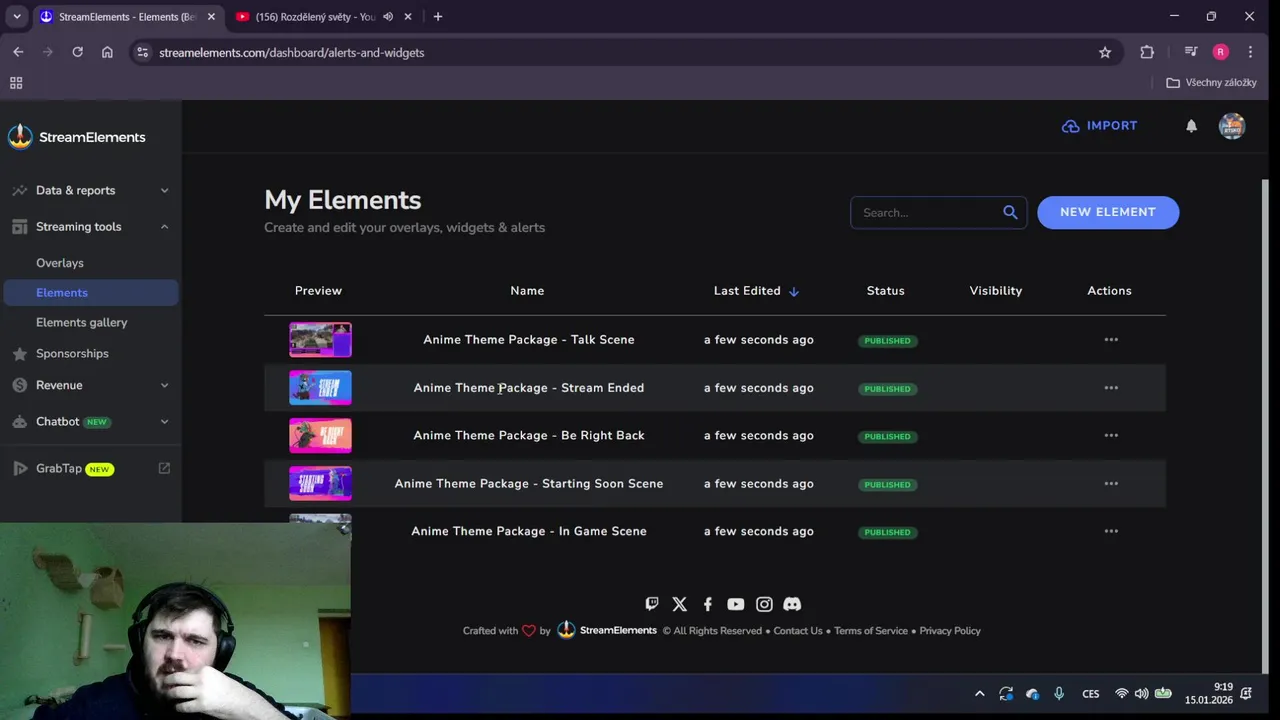The width and height of the screenshot is (1280, 720).
Task: Open Terms of Service link
Action: 871,631
